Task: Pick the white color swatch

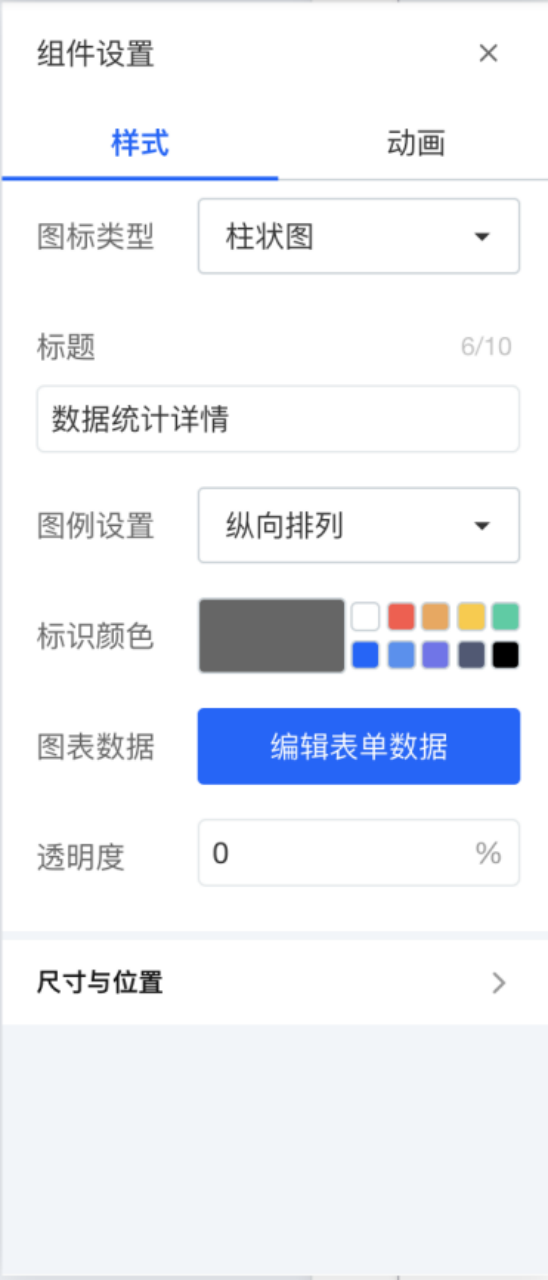Action: (x=365, y=616)
